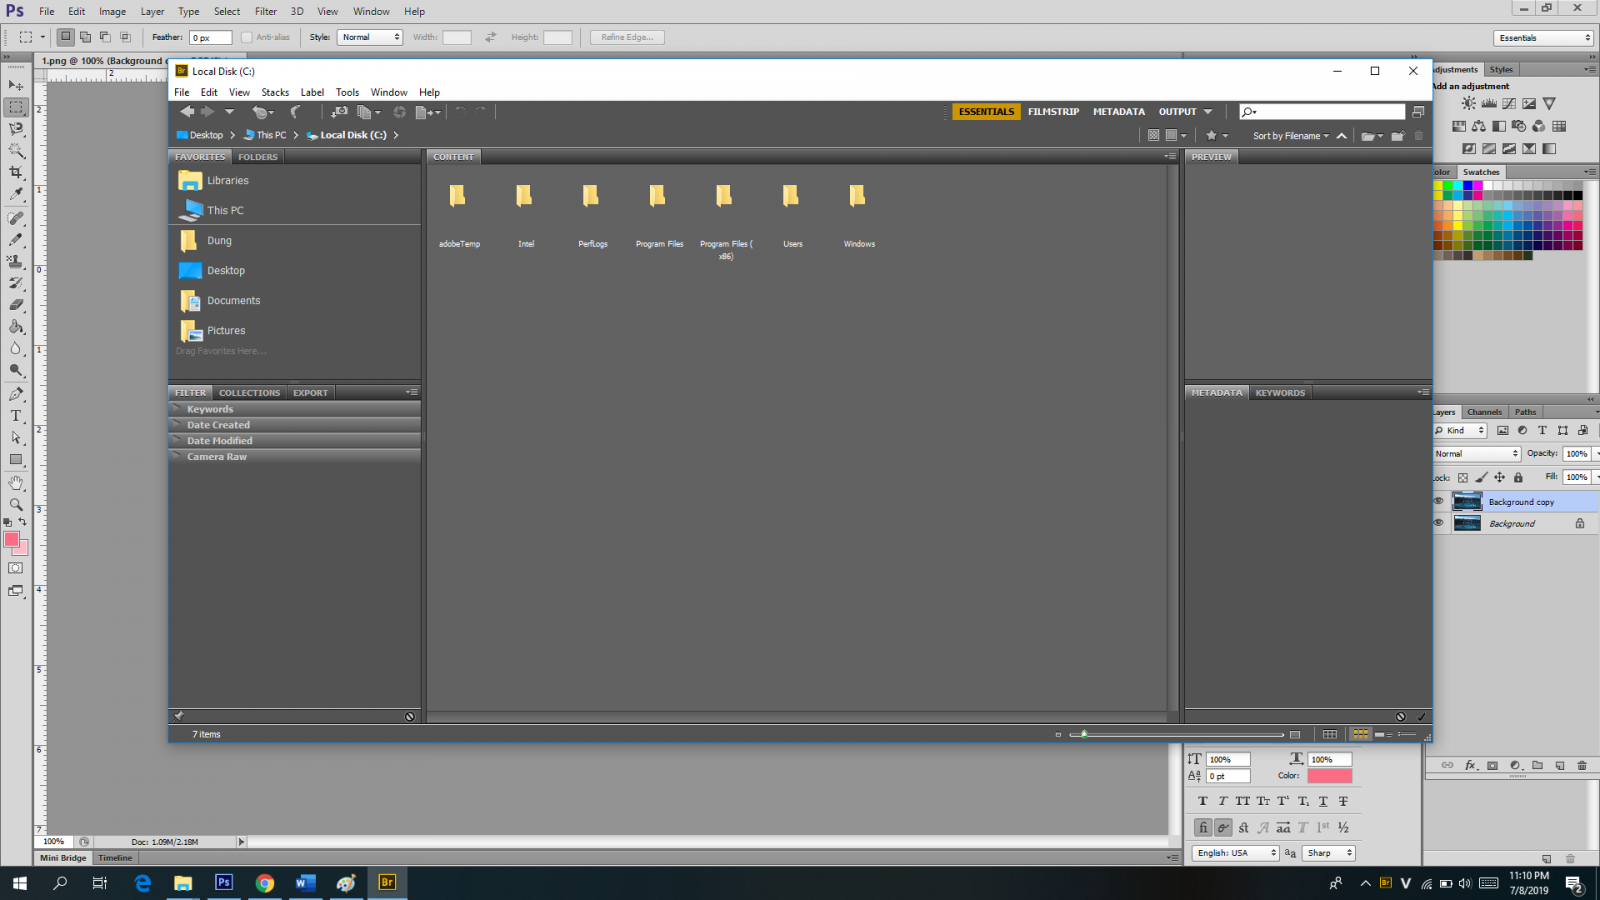Hide the Background copy layer
Screen dimensions: 1600x900
(1439, 502)
